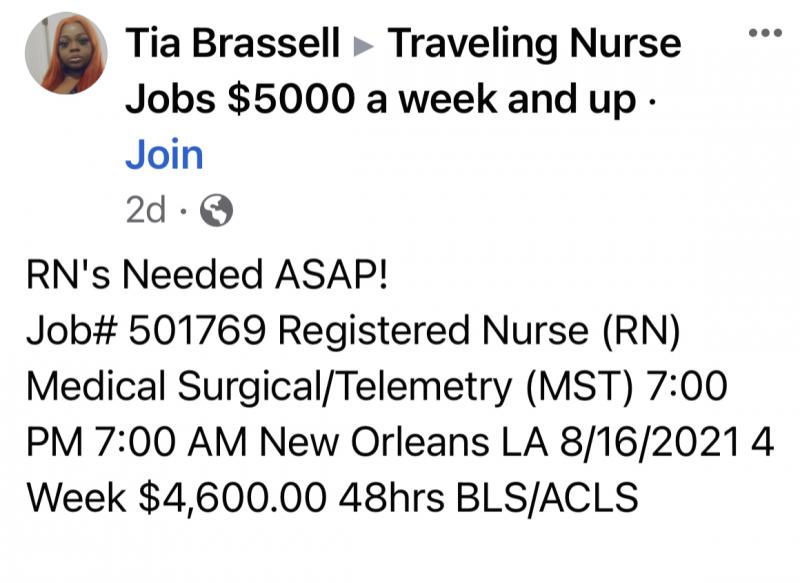Click the BLS/ACLS certification text
This screenshot has height=583, width=800.
547,498
